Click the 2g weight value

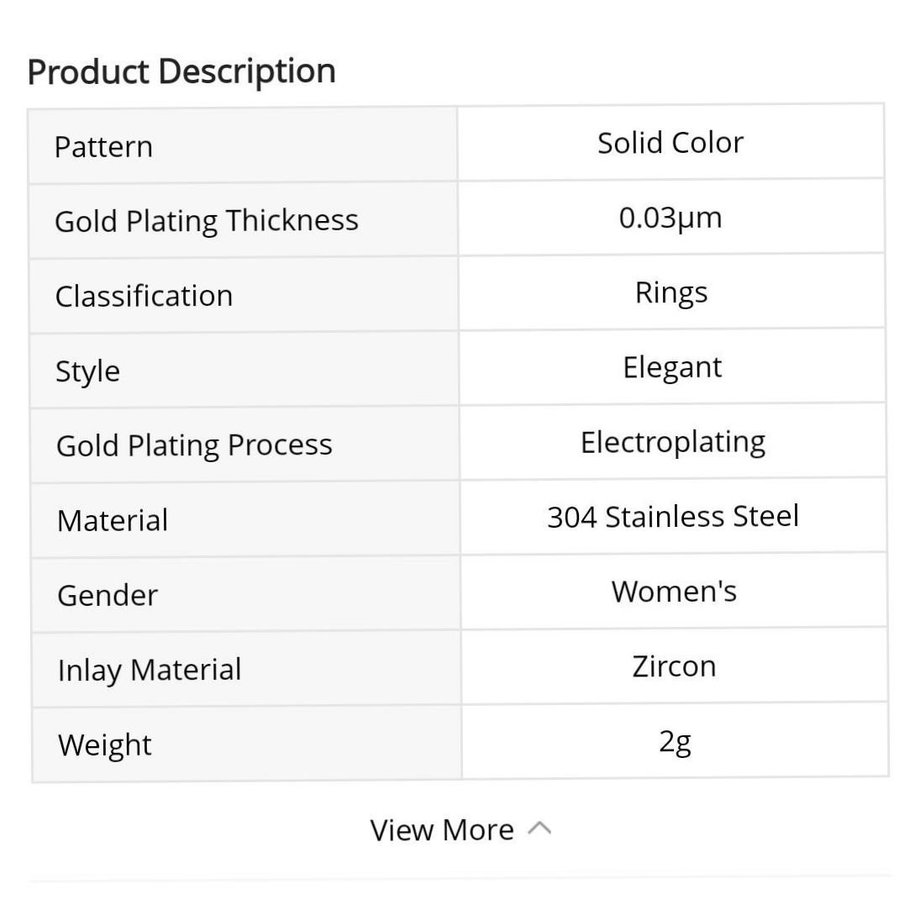(675, 742)
